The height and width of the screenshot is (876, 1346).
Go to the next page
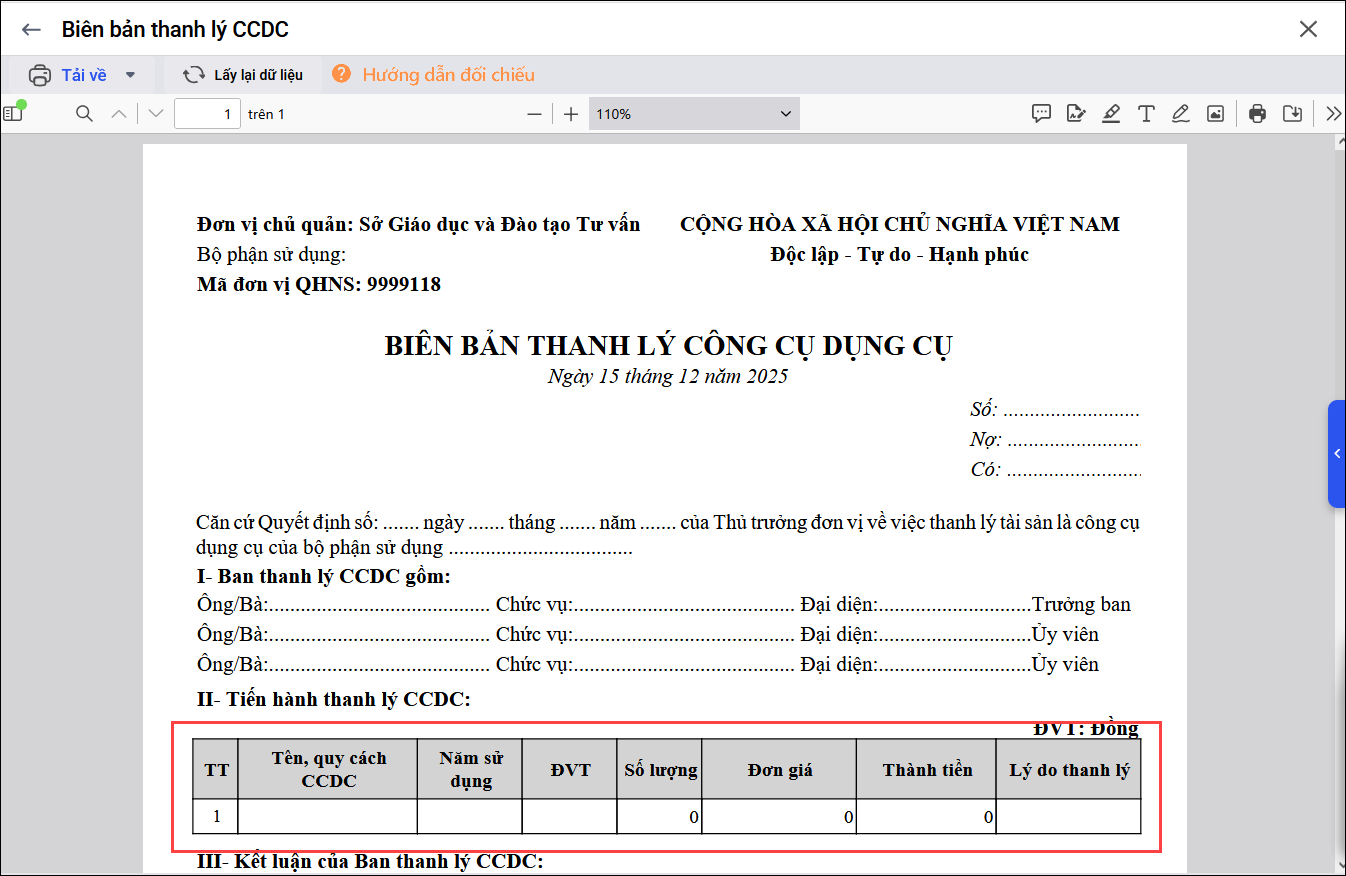[155, 114]
